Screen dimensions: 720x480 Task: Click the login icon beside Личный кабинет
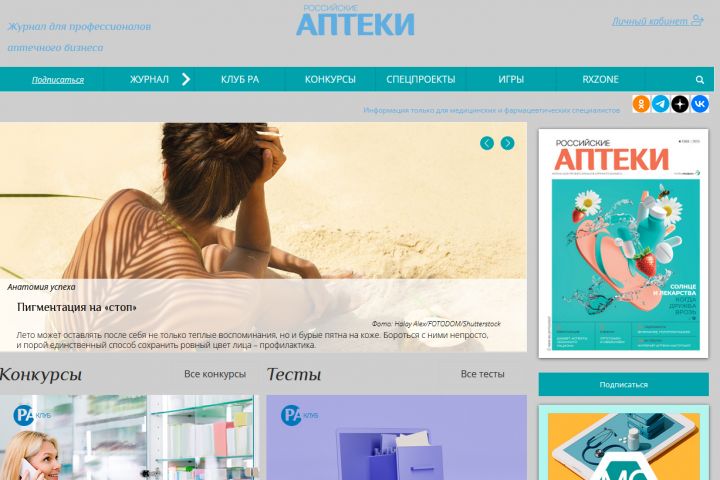click(697, 20)
